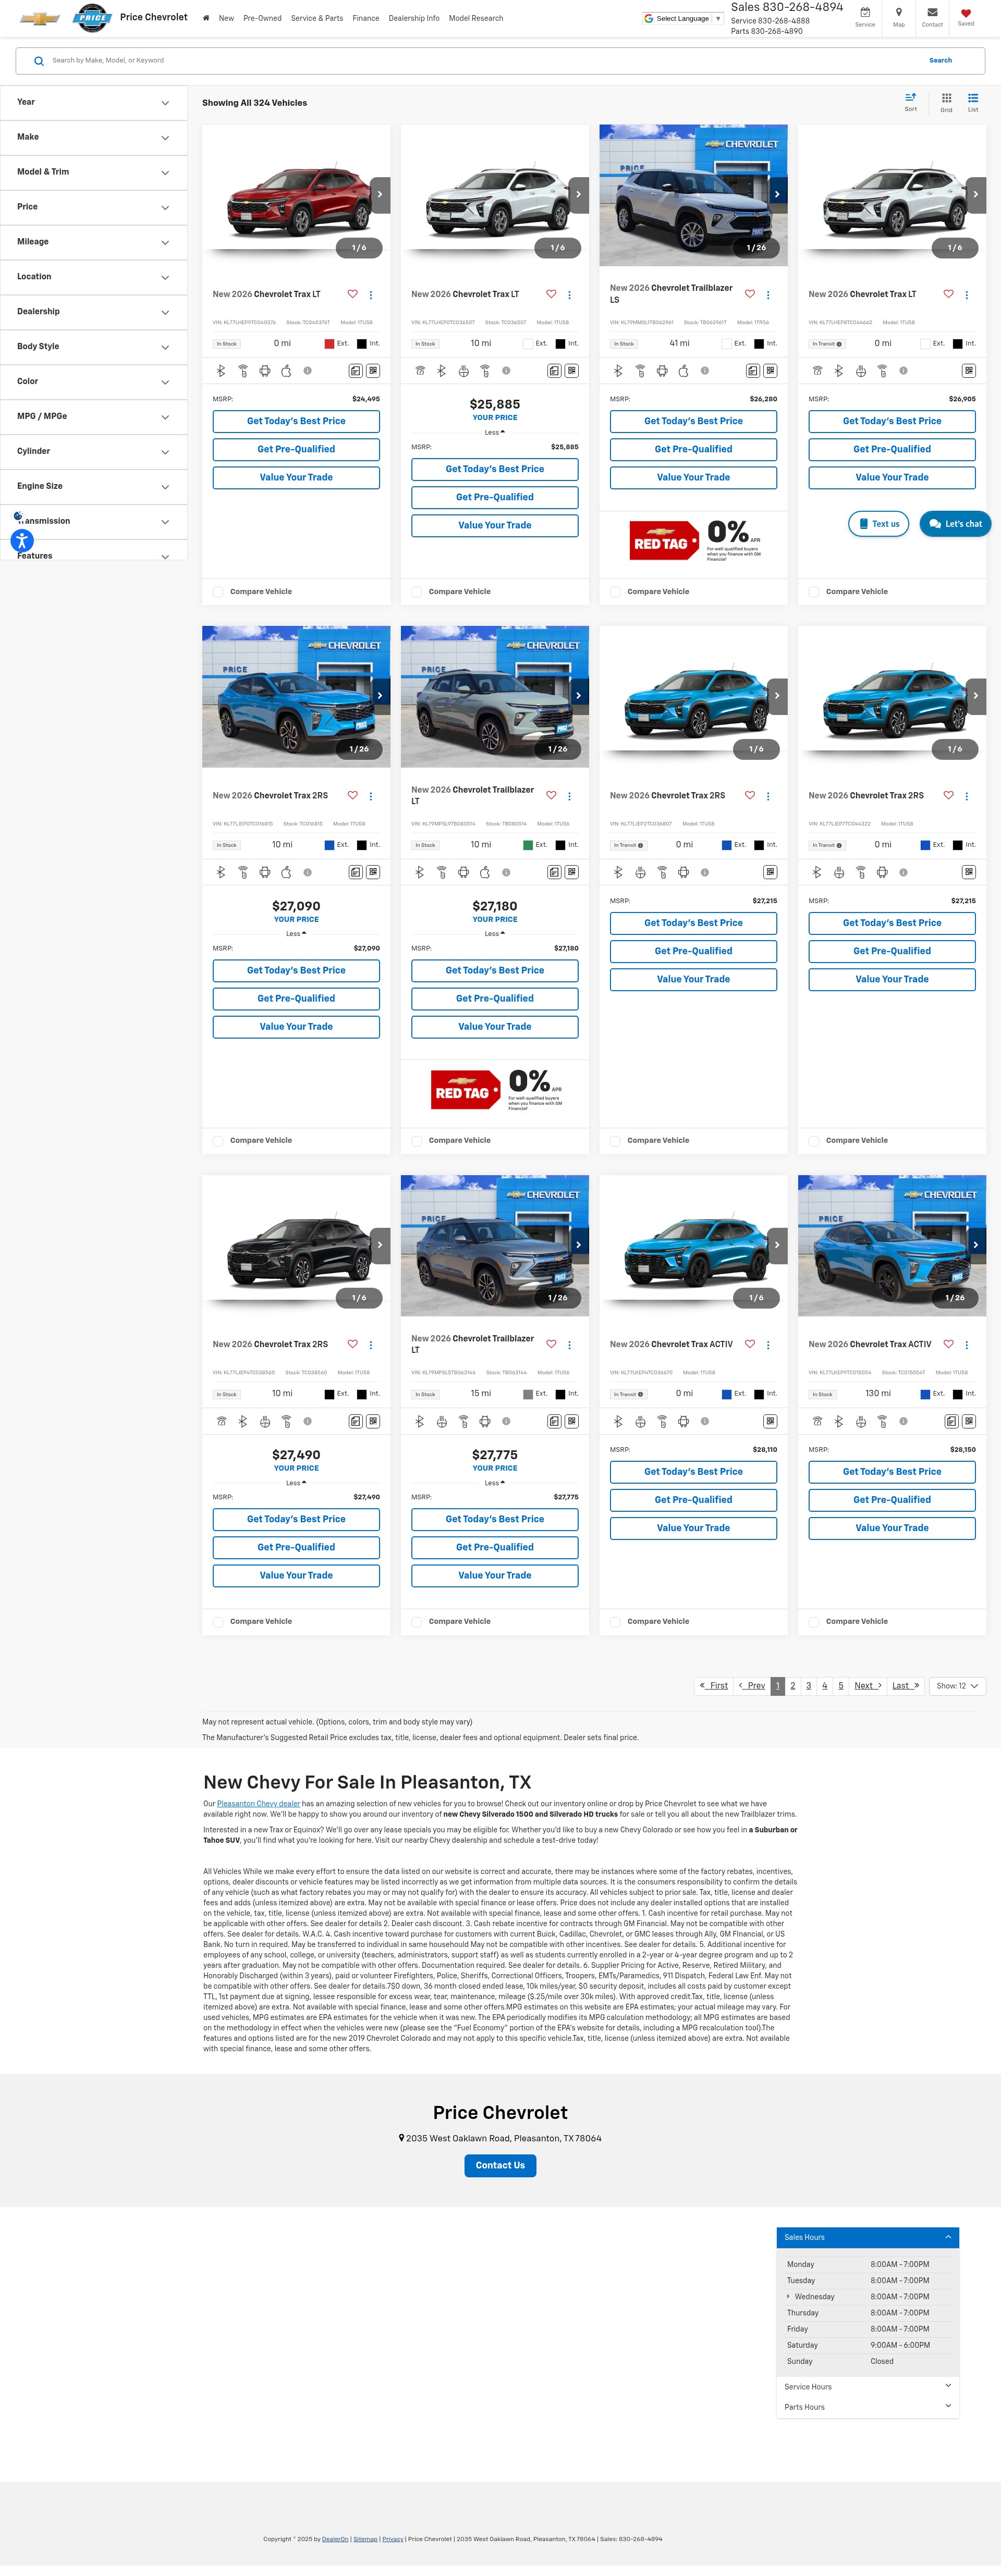Click Get Pre-Qualified on Trailblazer LS
The image size is (1001, 2576).
click(693, 449)
